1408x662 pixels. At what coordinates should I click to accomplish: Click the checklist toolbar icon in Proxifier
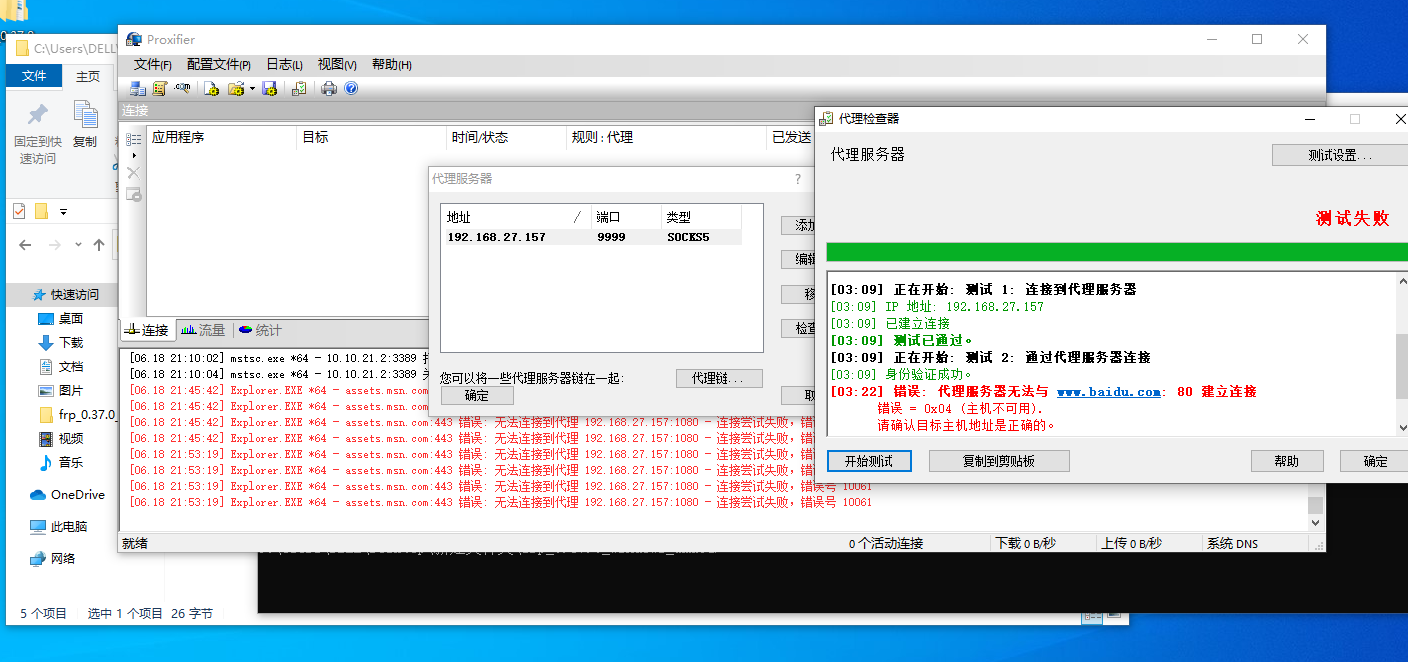tap(298, 88)
